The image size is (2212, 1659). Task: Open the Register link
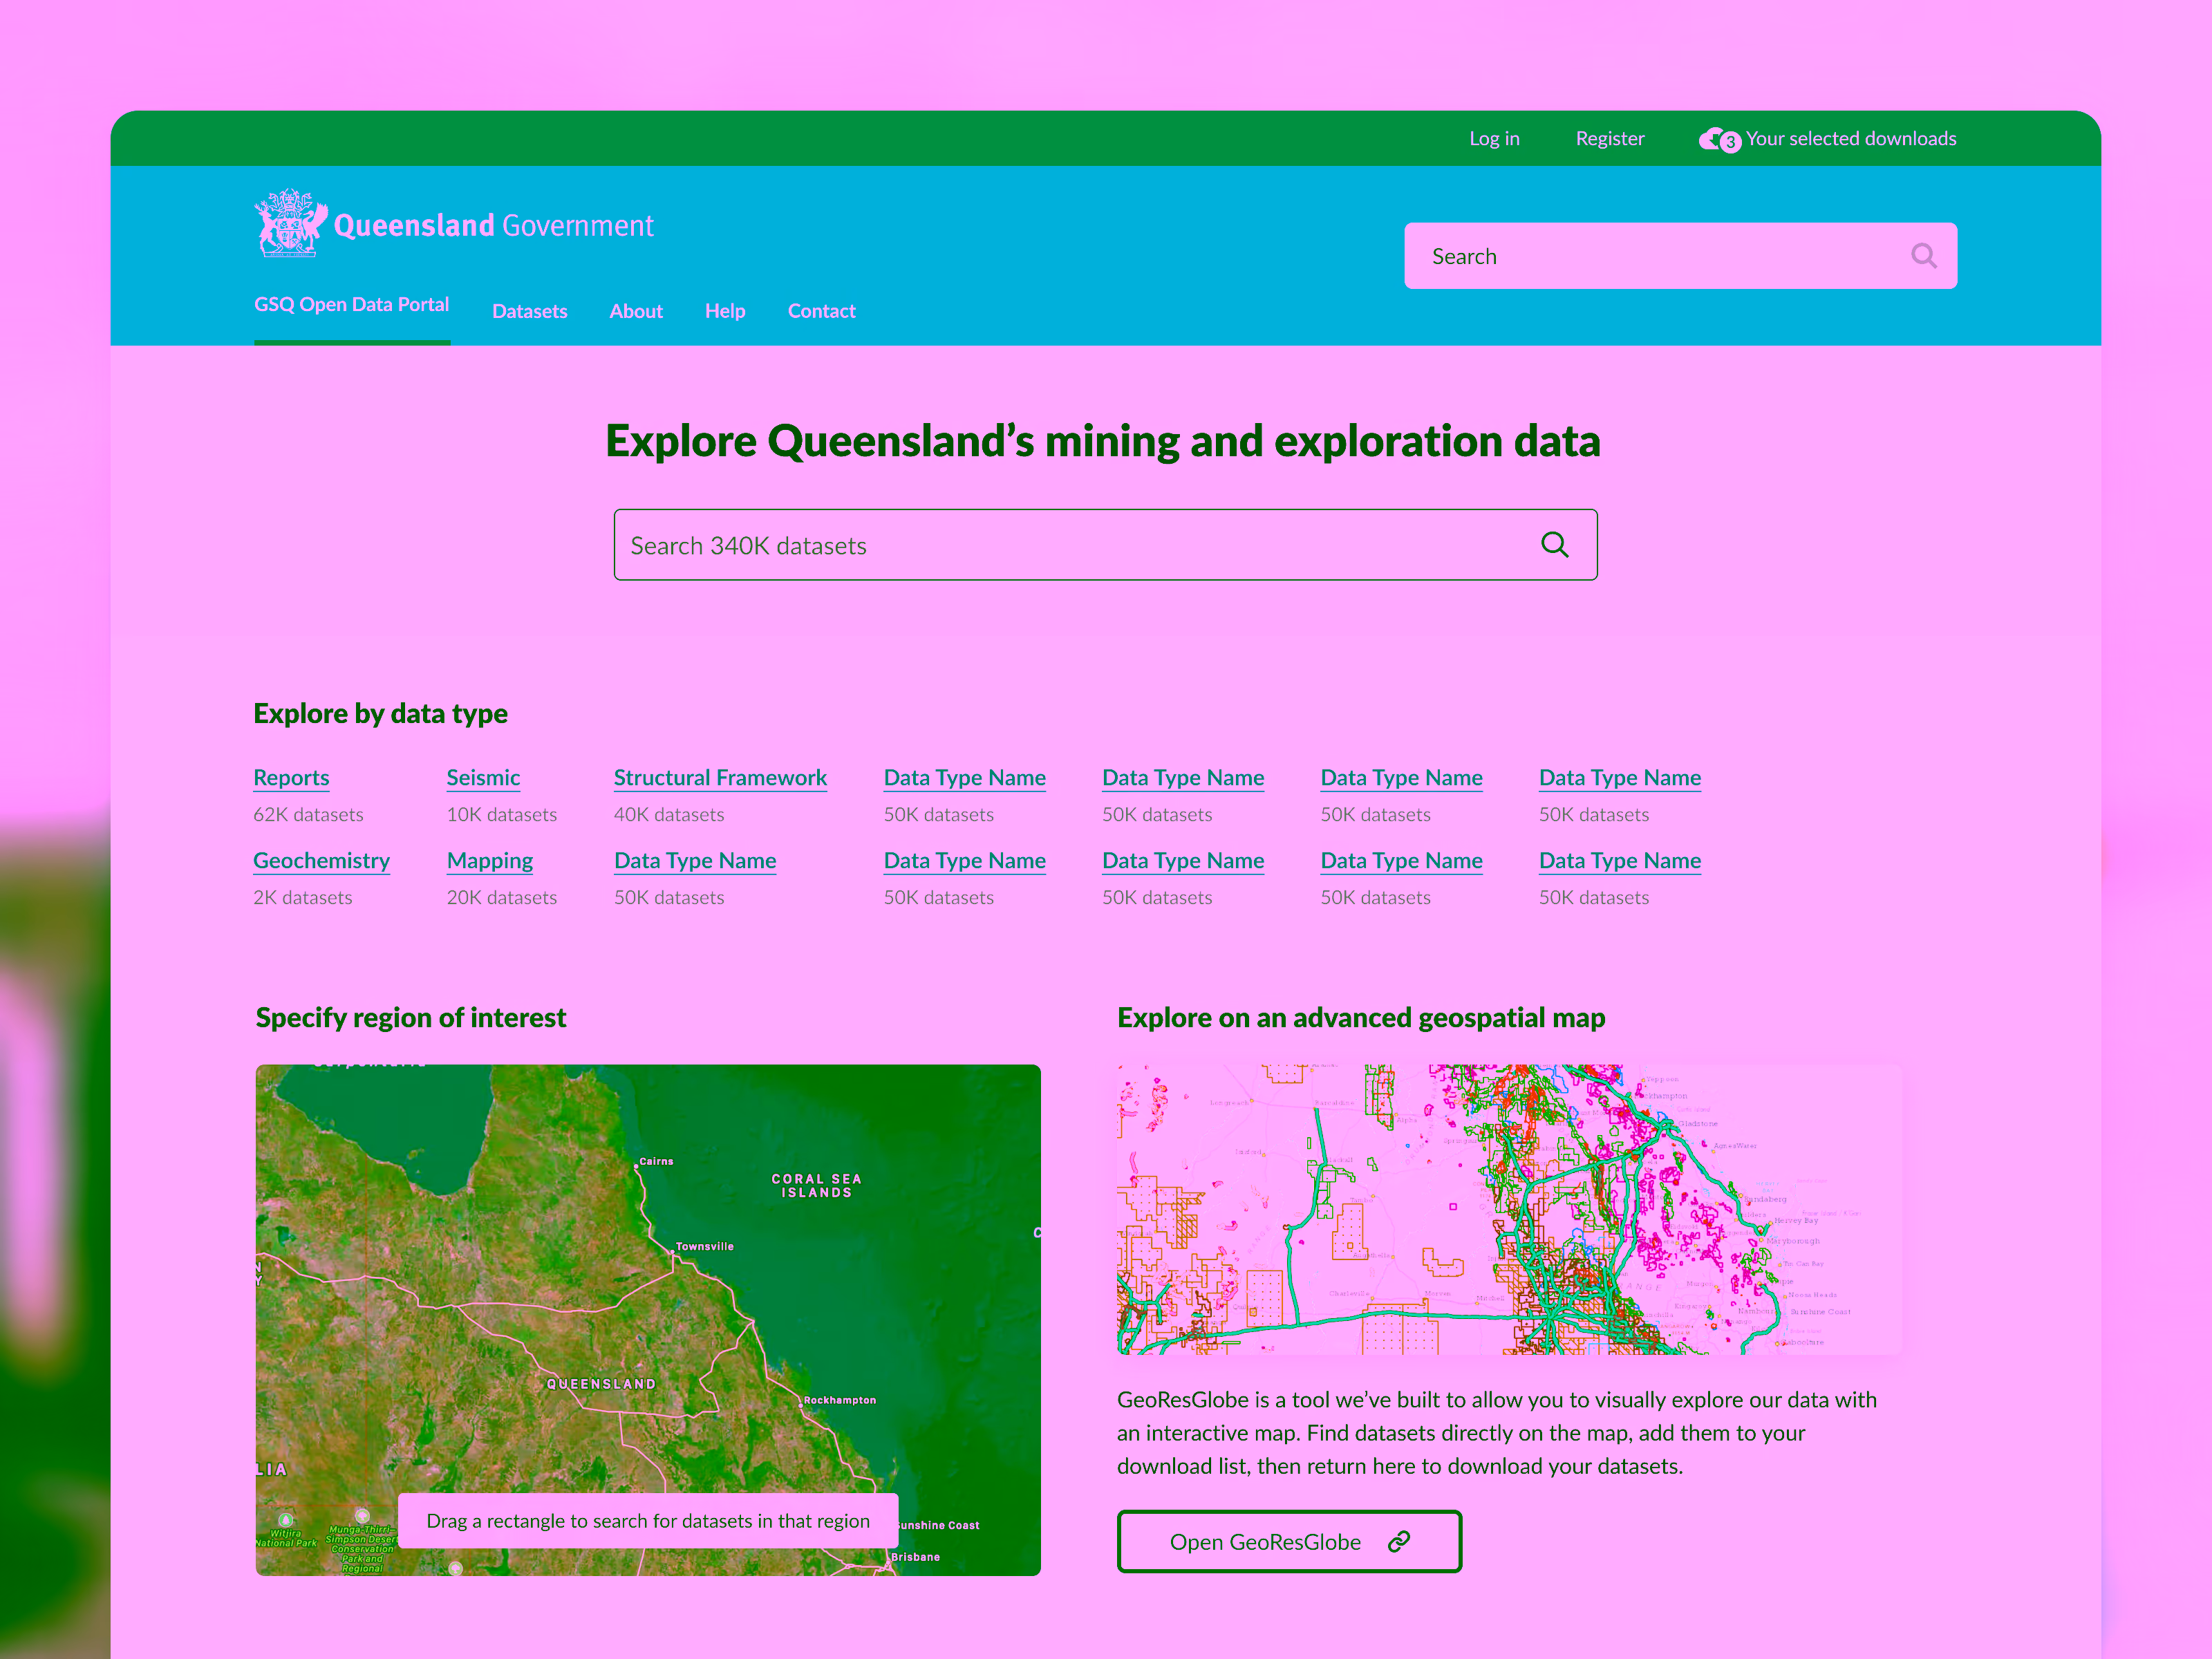(1609, 139)
